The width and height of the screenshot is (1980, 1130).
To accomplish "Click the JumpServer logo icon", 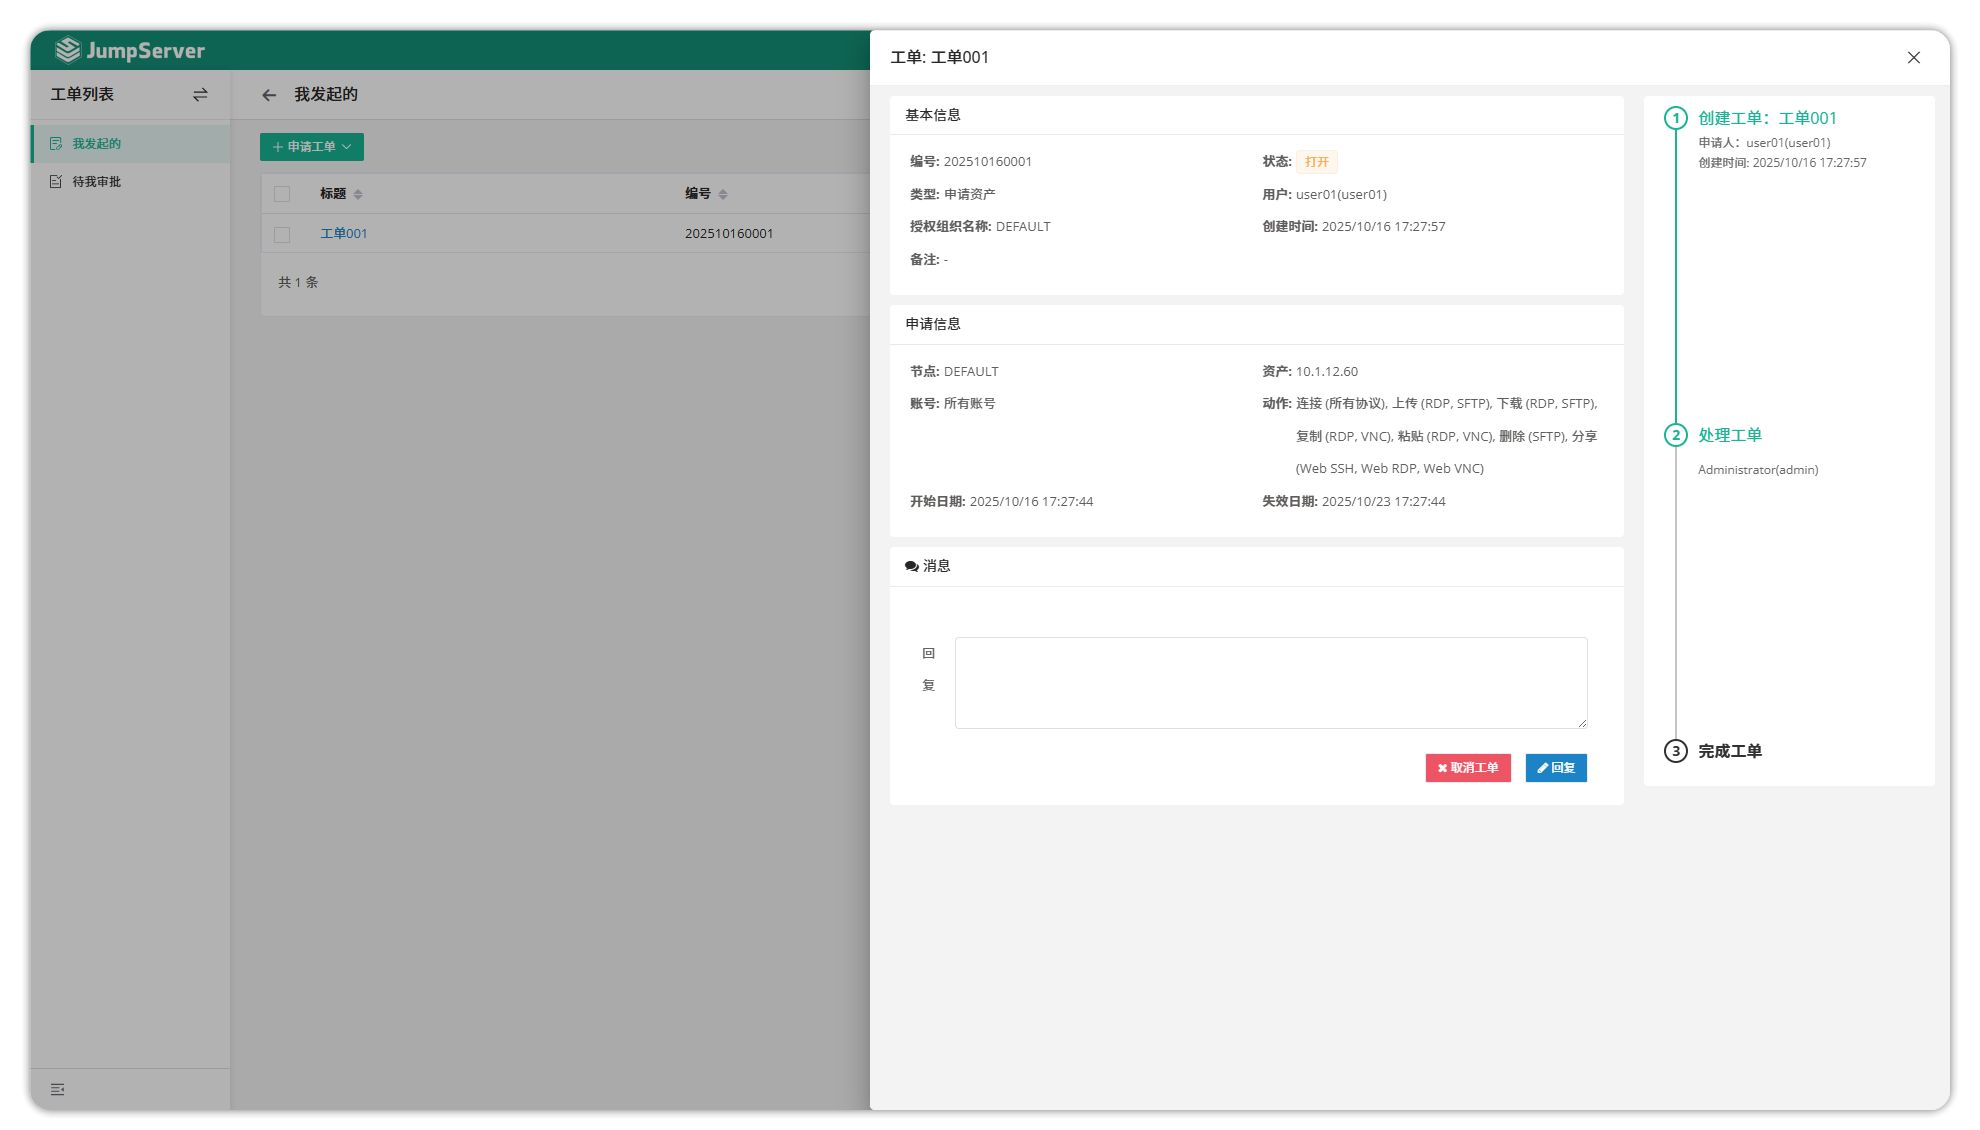I will [67, 50].
